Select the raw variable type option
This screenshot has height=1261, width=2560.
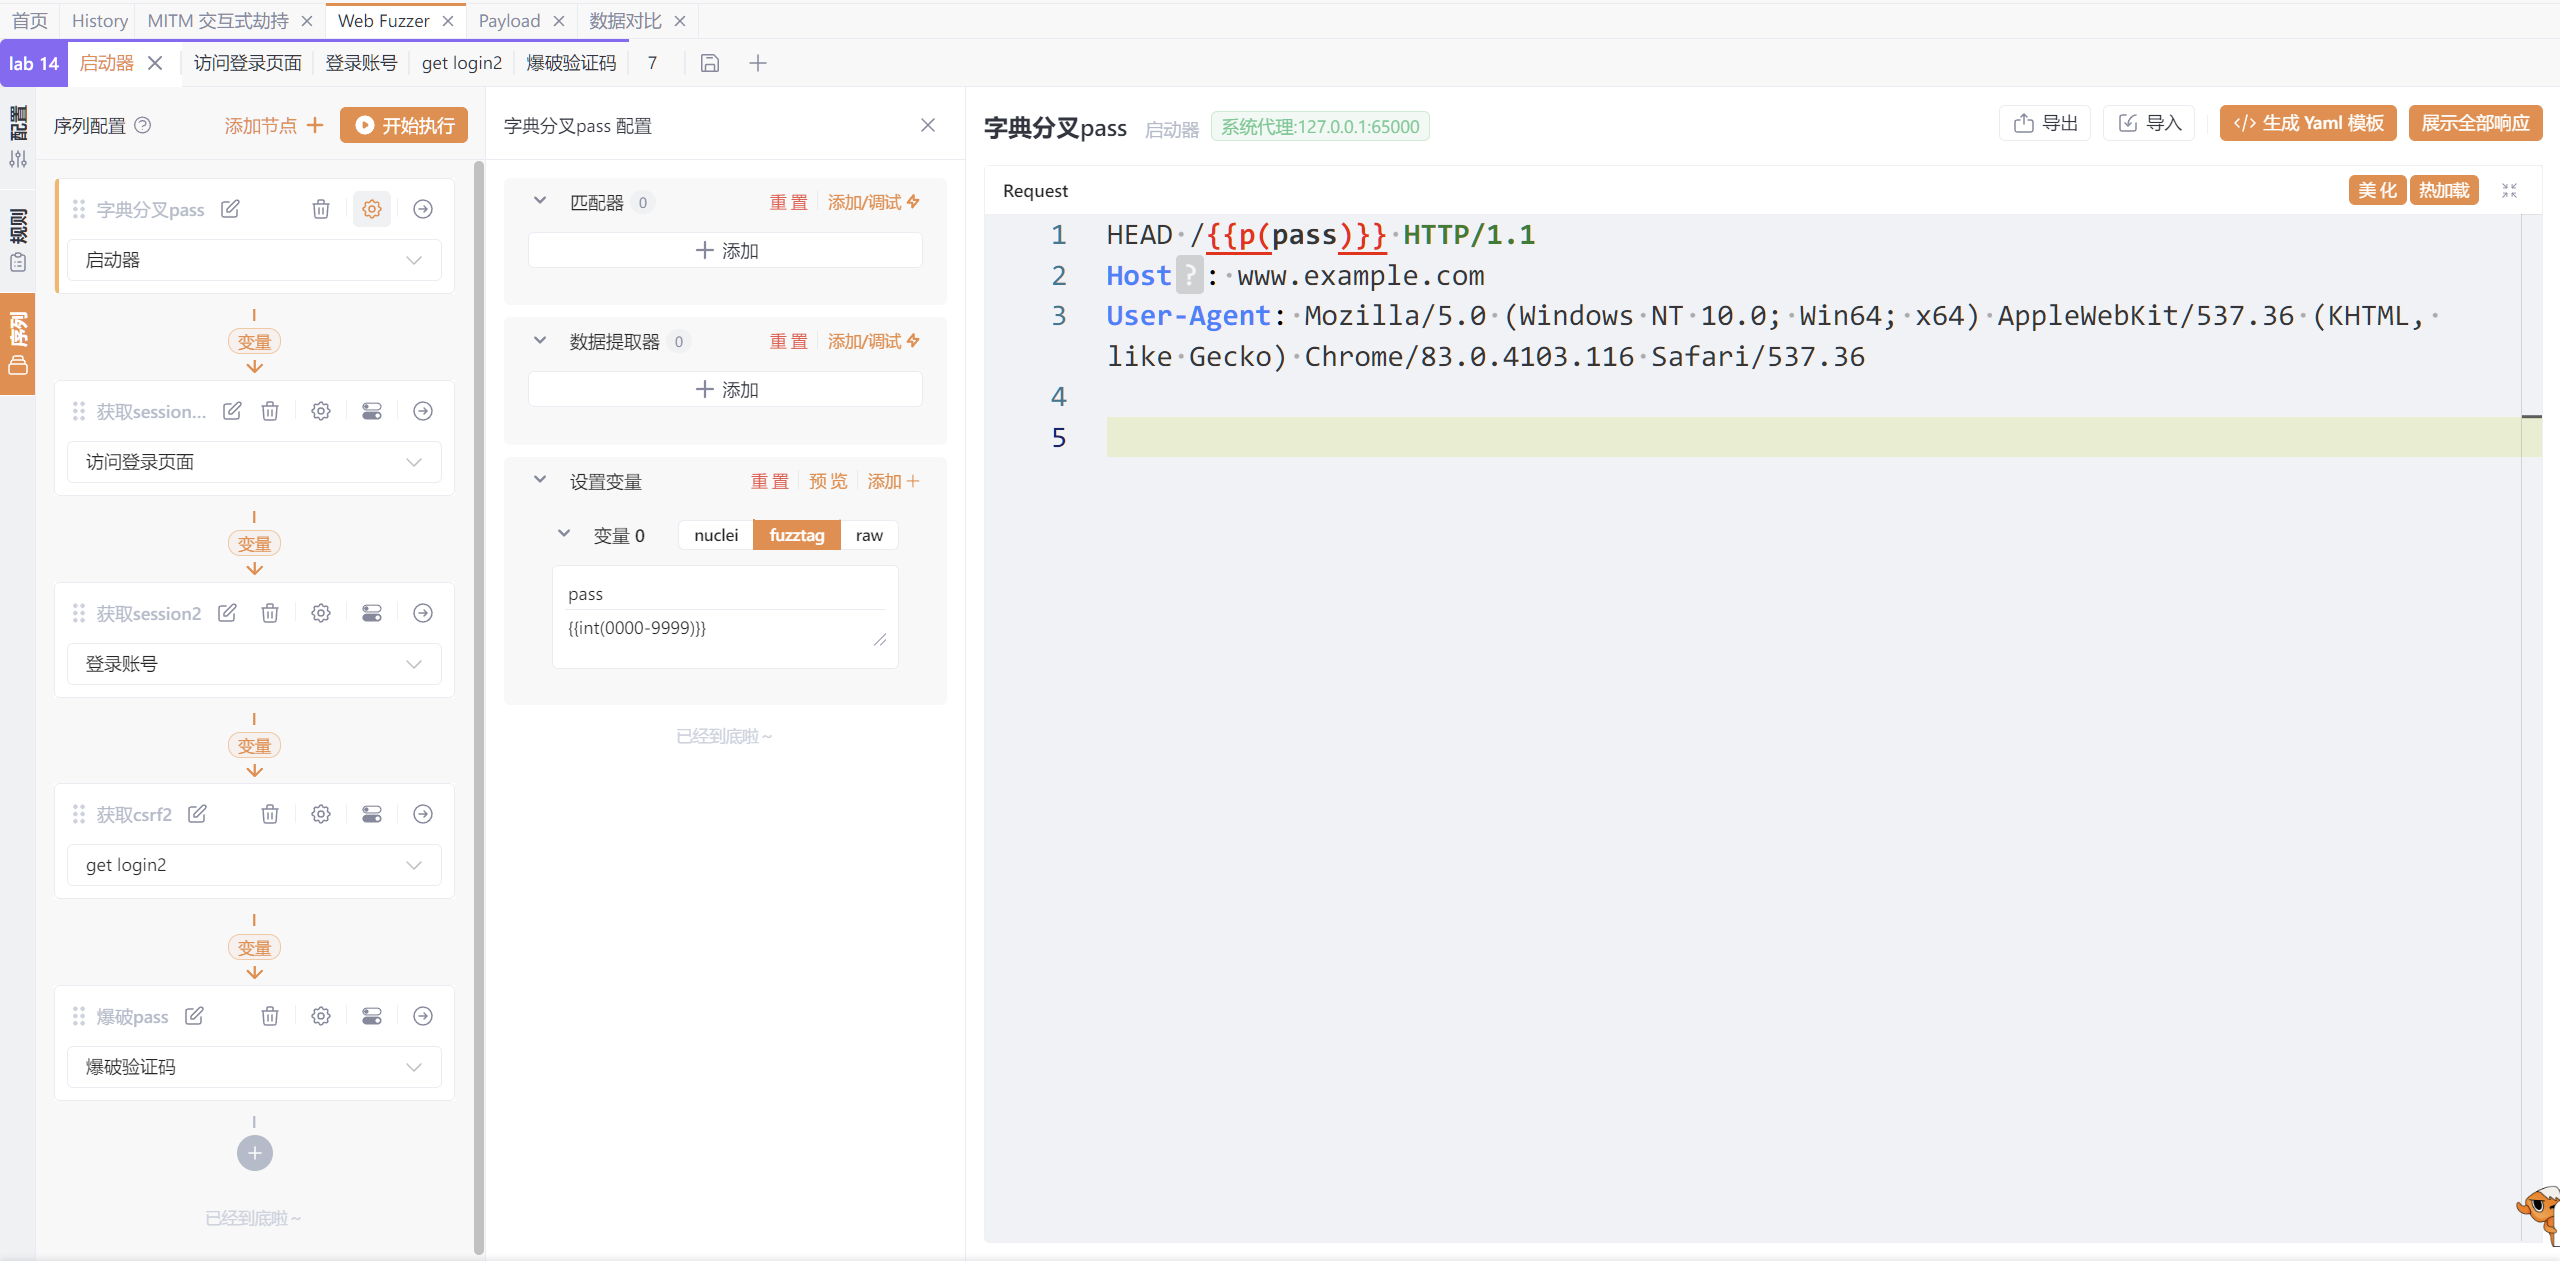point(868,535)
